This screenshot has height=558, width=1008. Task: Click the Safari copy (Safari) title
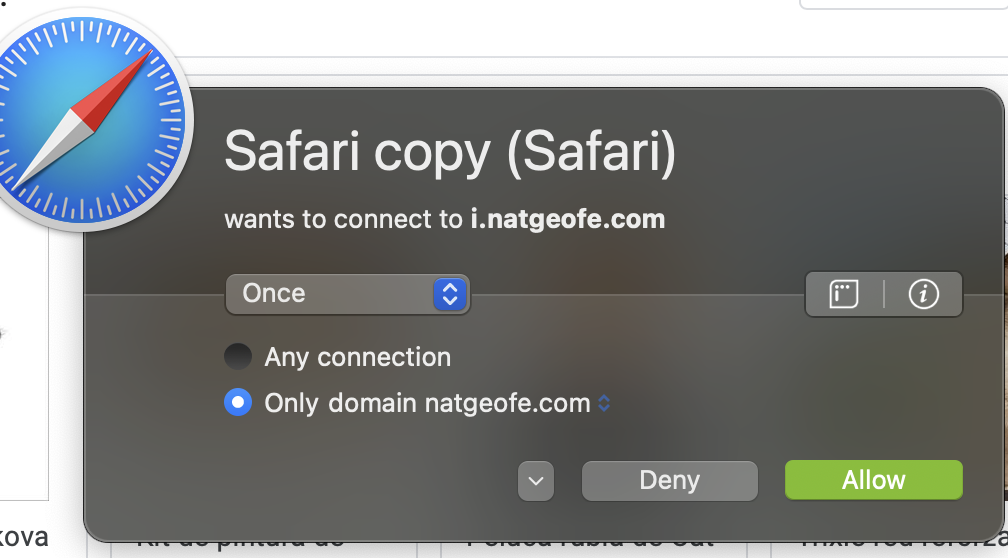point(449,152)
